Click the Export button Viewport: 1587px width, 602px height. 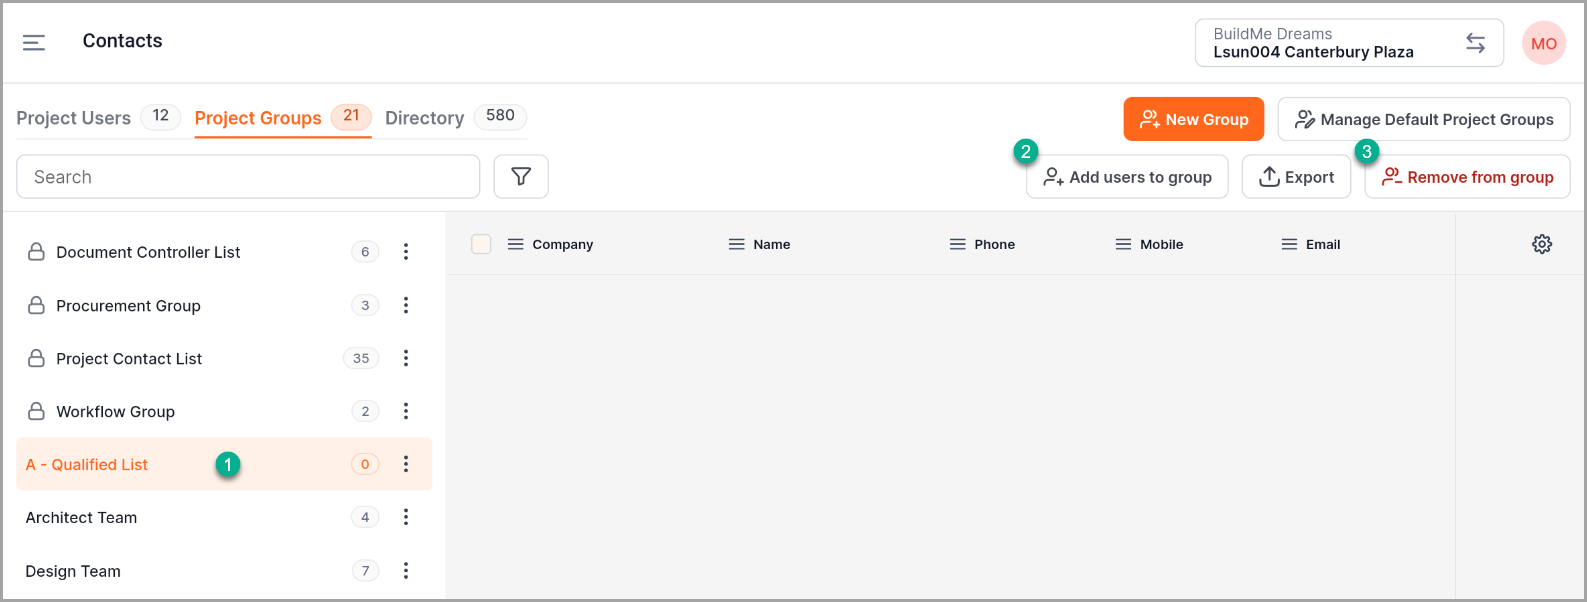pyautogui.click(x=1296, y=177)
